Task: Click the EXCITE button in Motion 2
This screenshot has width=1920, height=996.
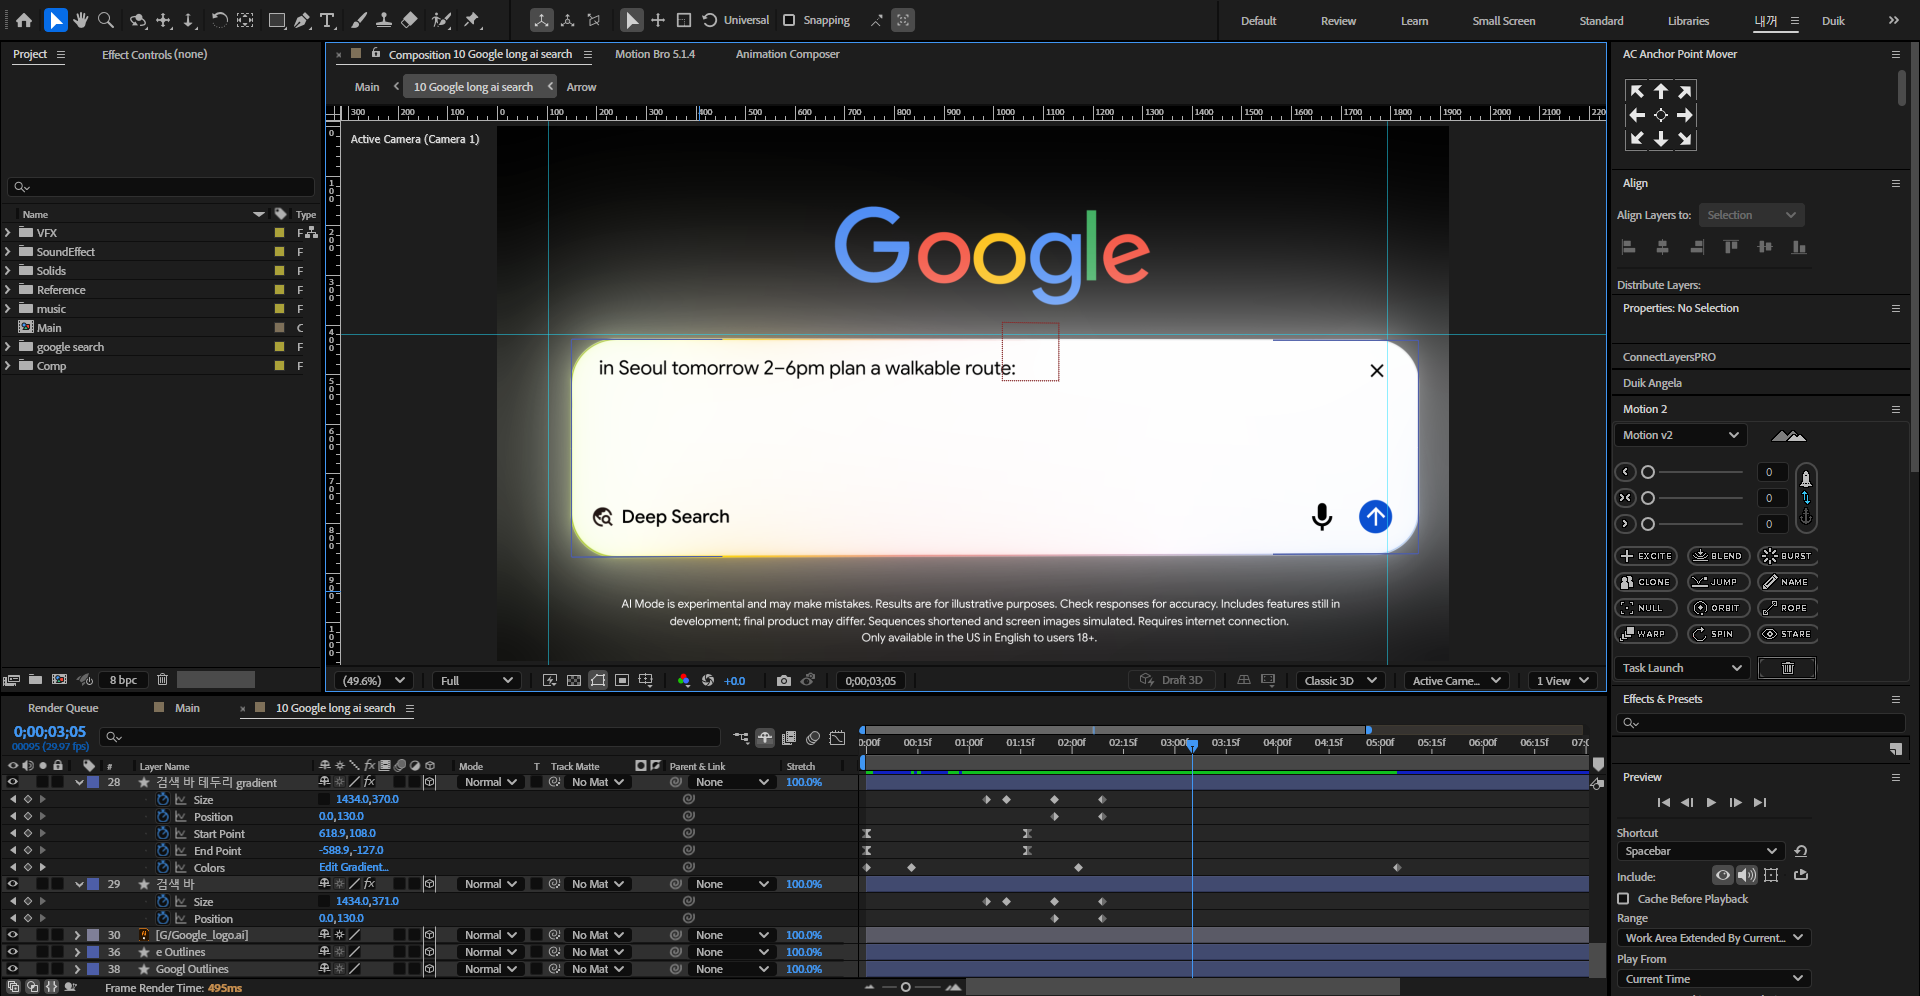Action: point(1646,556)
